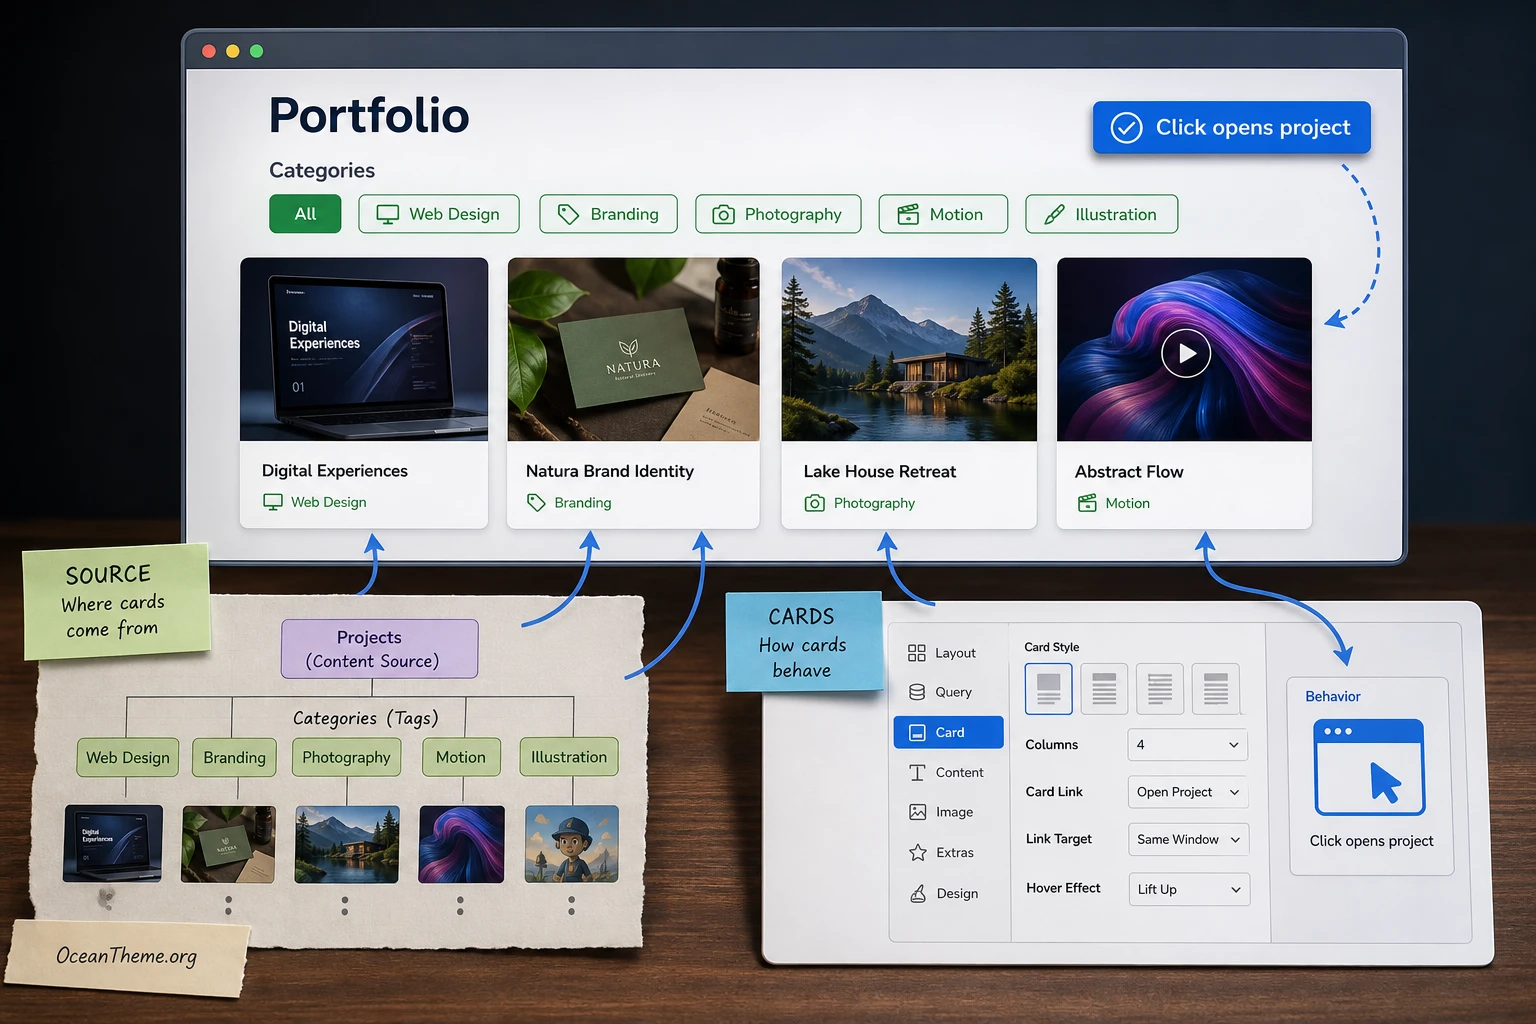This screenshot has width=1536, height=1024.
Task: Click the Click opens project banner button
Action: [1231, 127]
